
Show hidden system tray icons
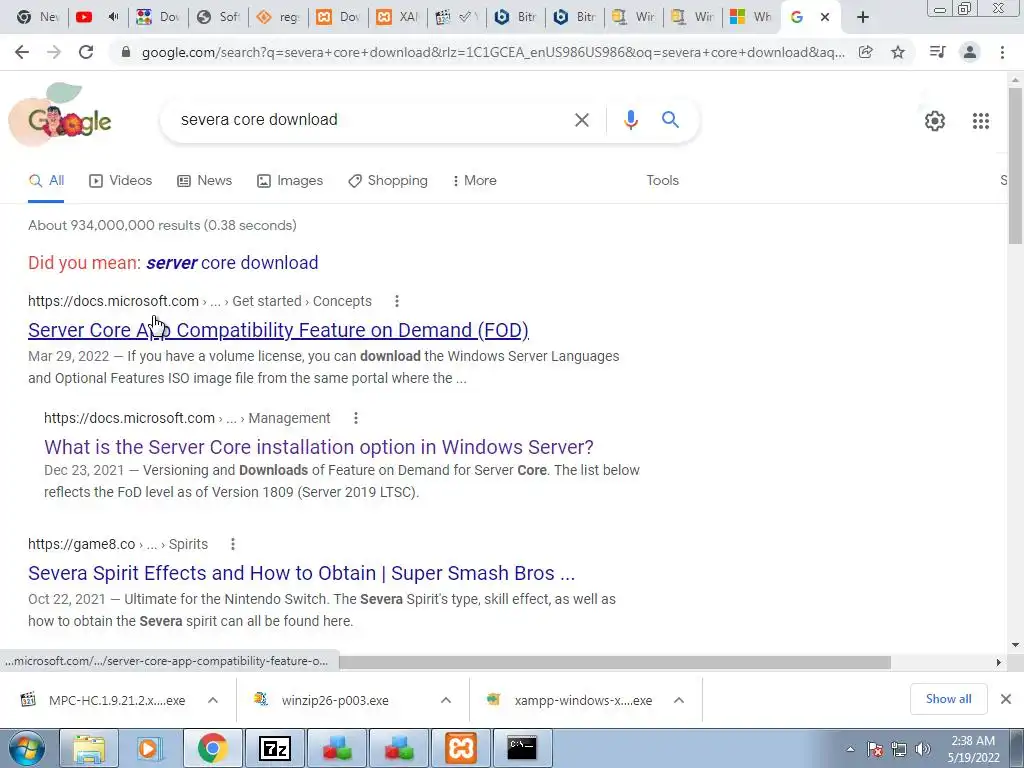[850, 749]
